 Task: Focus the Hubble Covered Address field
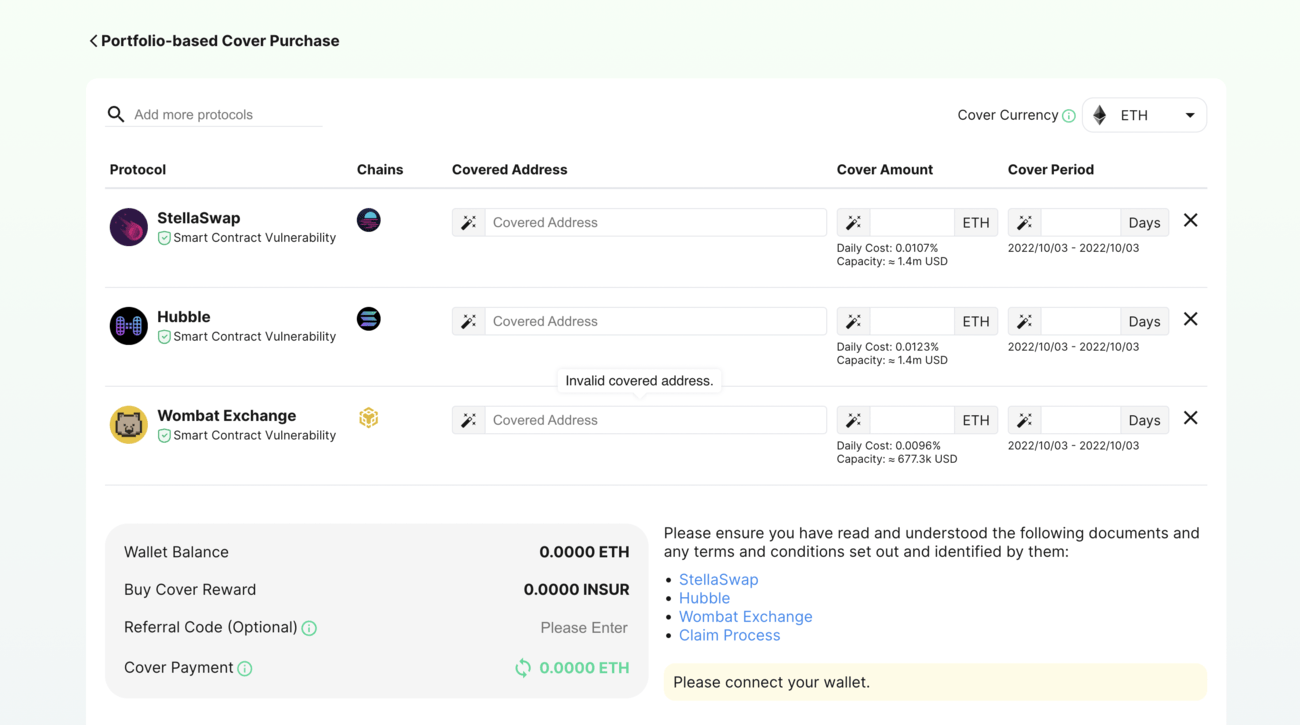656,321
